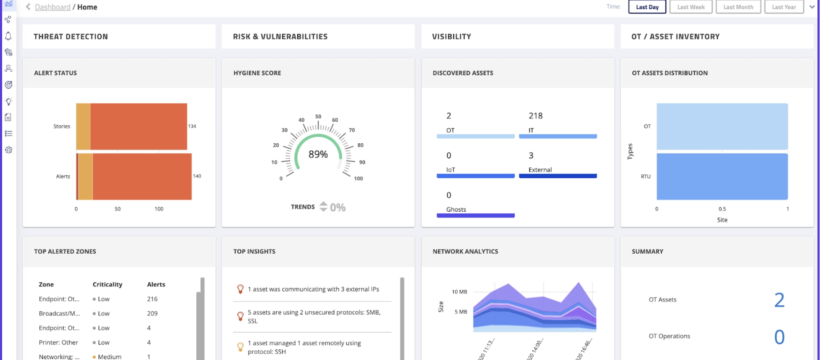820x360 pixels.
Task: Open the Risk & Vulnerabilities section header
Action: [x=318, y=37]
